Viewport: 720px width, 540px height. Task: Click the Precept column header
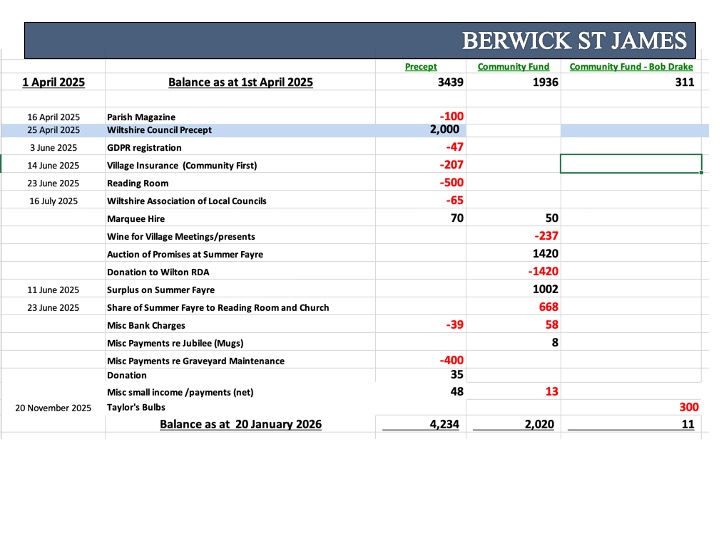[420, 67]
